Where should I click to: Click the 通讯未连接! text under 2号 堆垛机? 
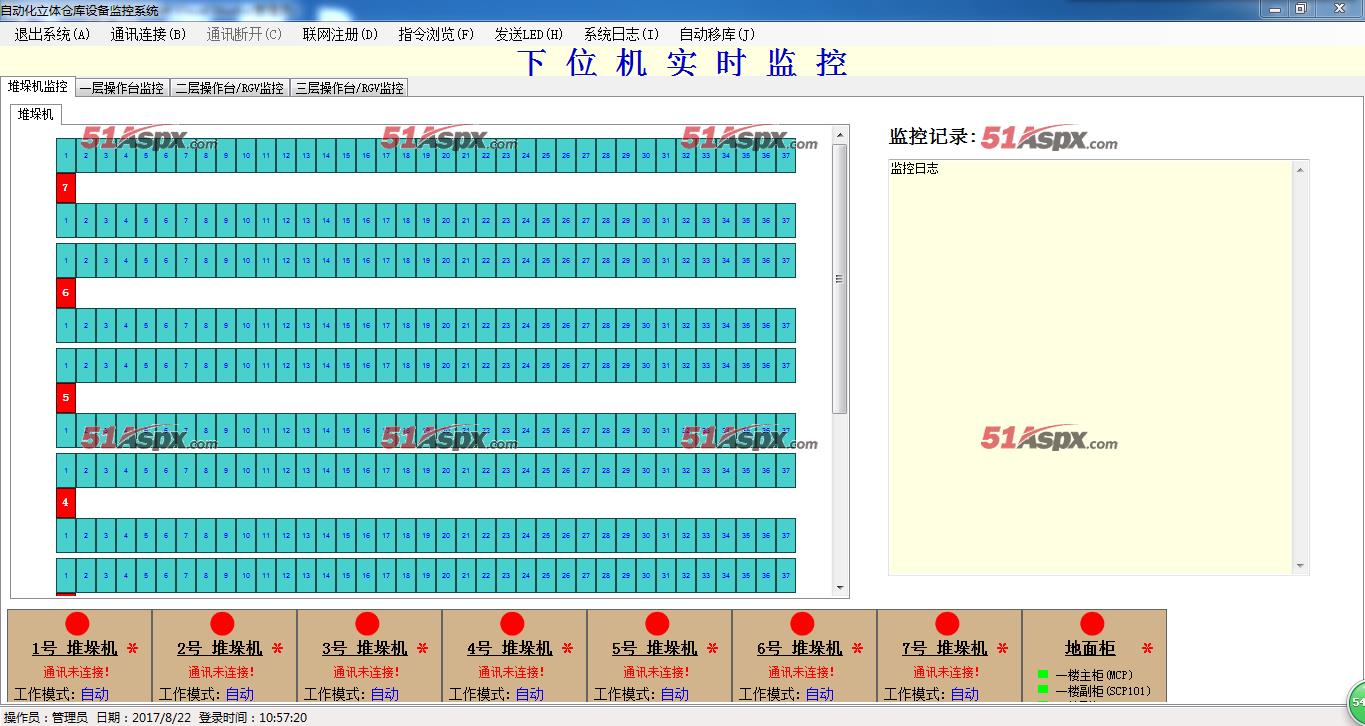click(x=222, y=672)
